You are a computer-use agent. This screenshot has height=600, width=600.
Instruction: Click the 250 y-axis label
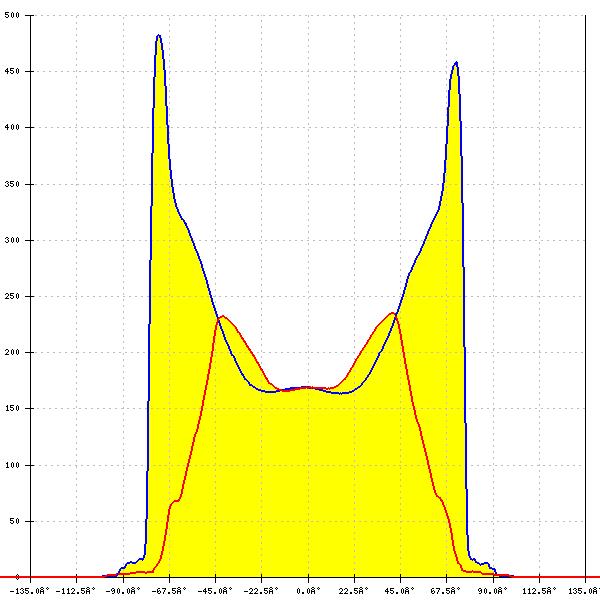pyautogui.click(x=12, y=297)
